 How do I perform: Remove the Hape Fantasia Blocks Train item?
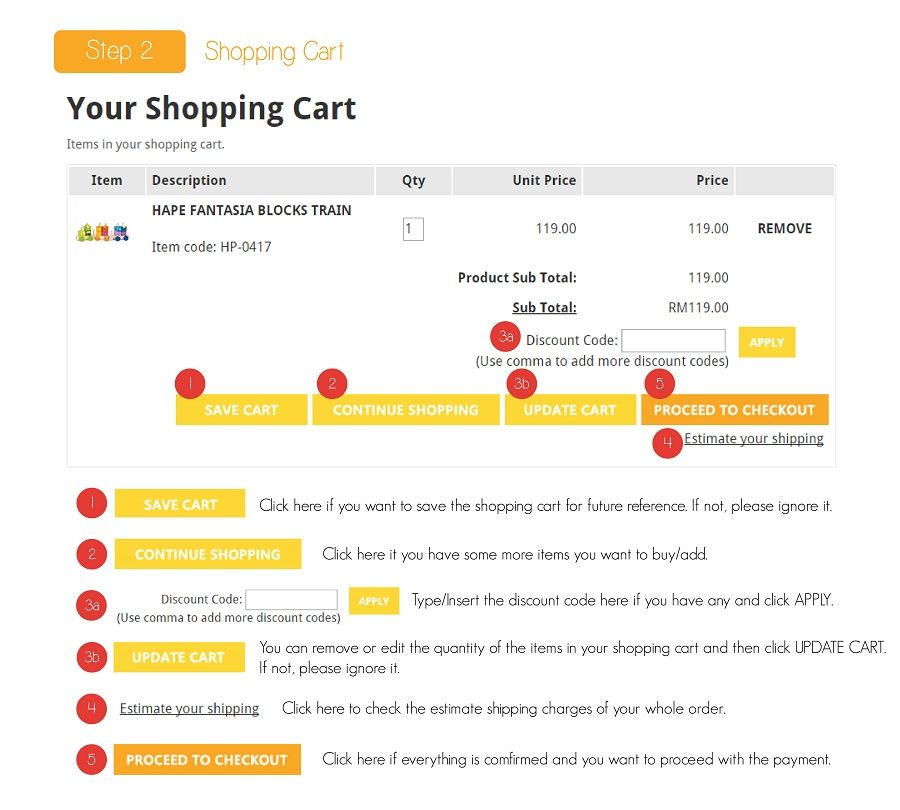[x=785, y=228]
